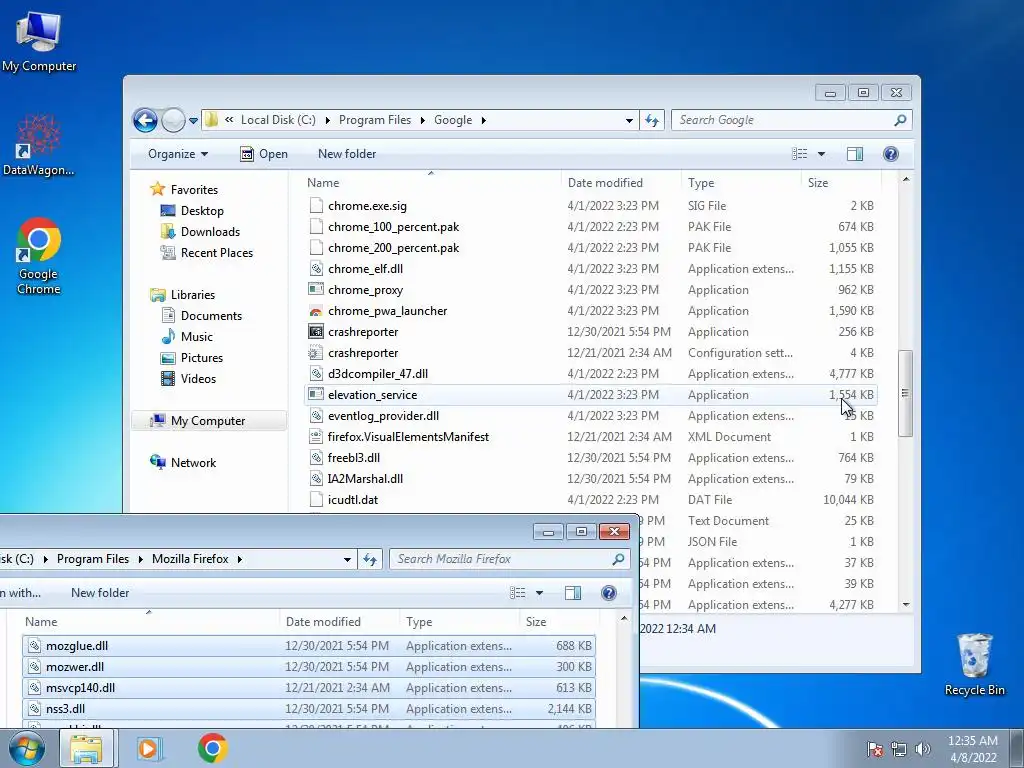The image size is (1024, 768).
Task: Change view icon in Google window toolbar
Action: click(x=800, y=154)
